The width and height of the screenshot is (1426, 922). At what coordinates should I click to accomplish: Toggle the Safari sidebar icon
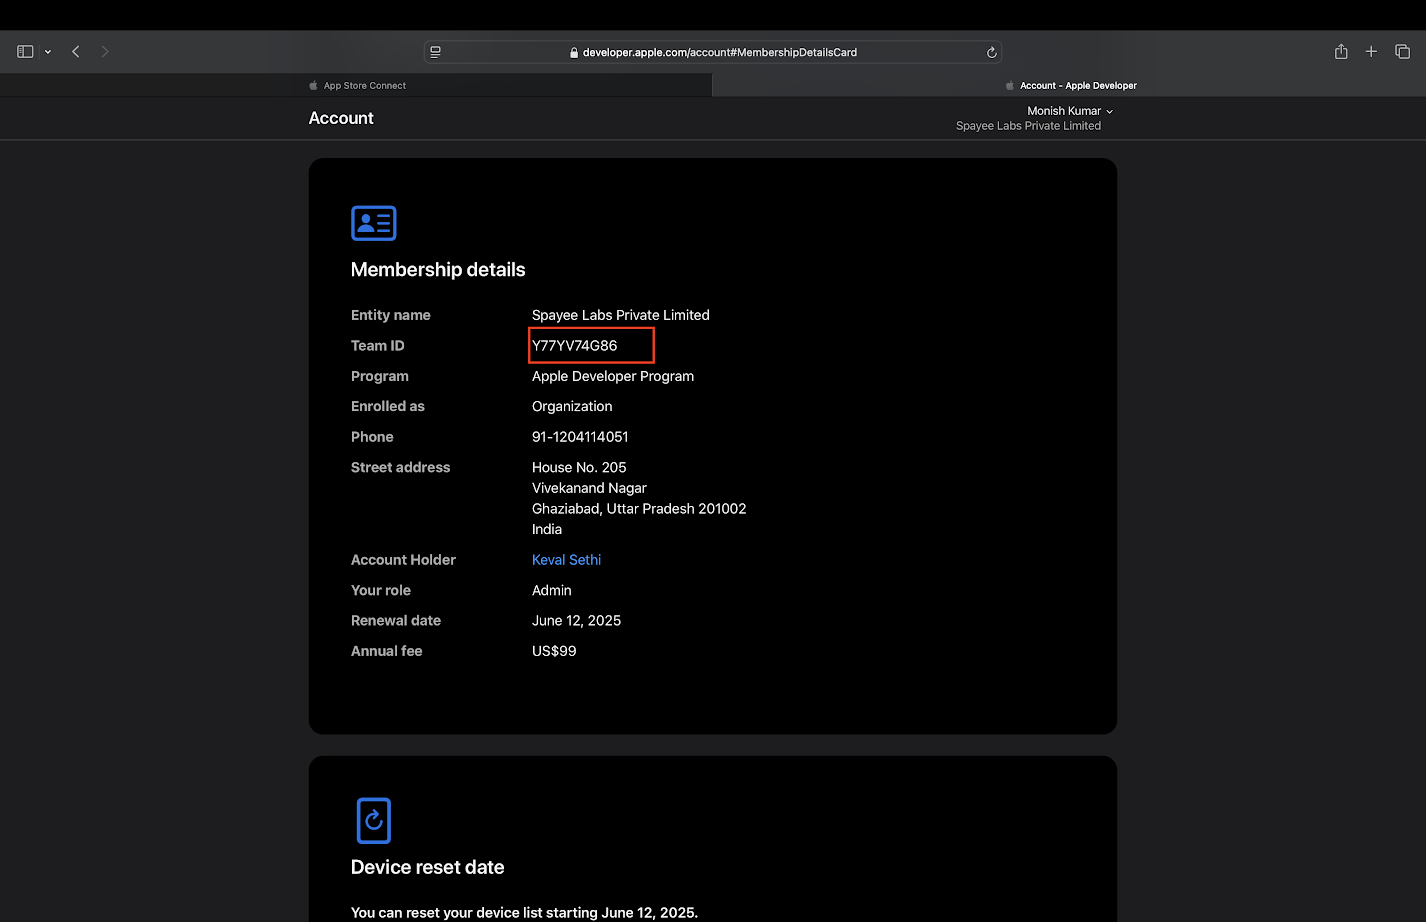point(25,52)
